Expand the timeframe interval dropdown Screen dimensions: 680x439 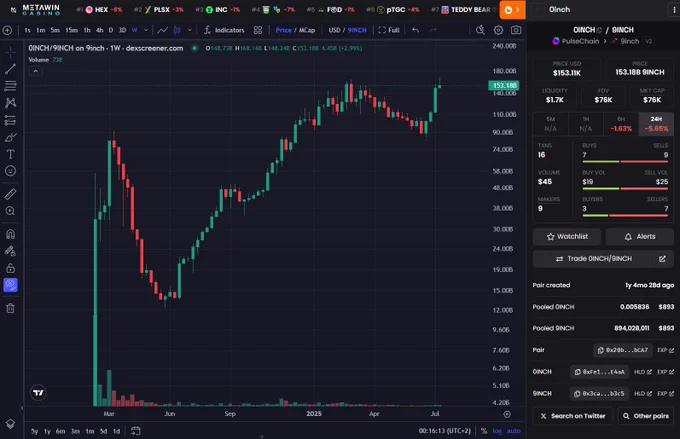point(146,30)
